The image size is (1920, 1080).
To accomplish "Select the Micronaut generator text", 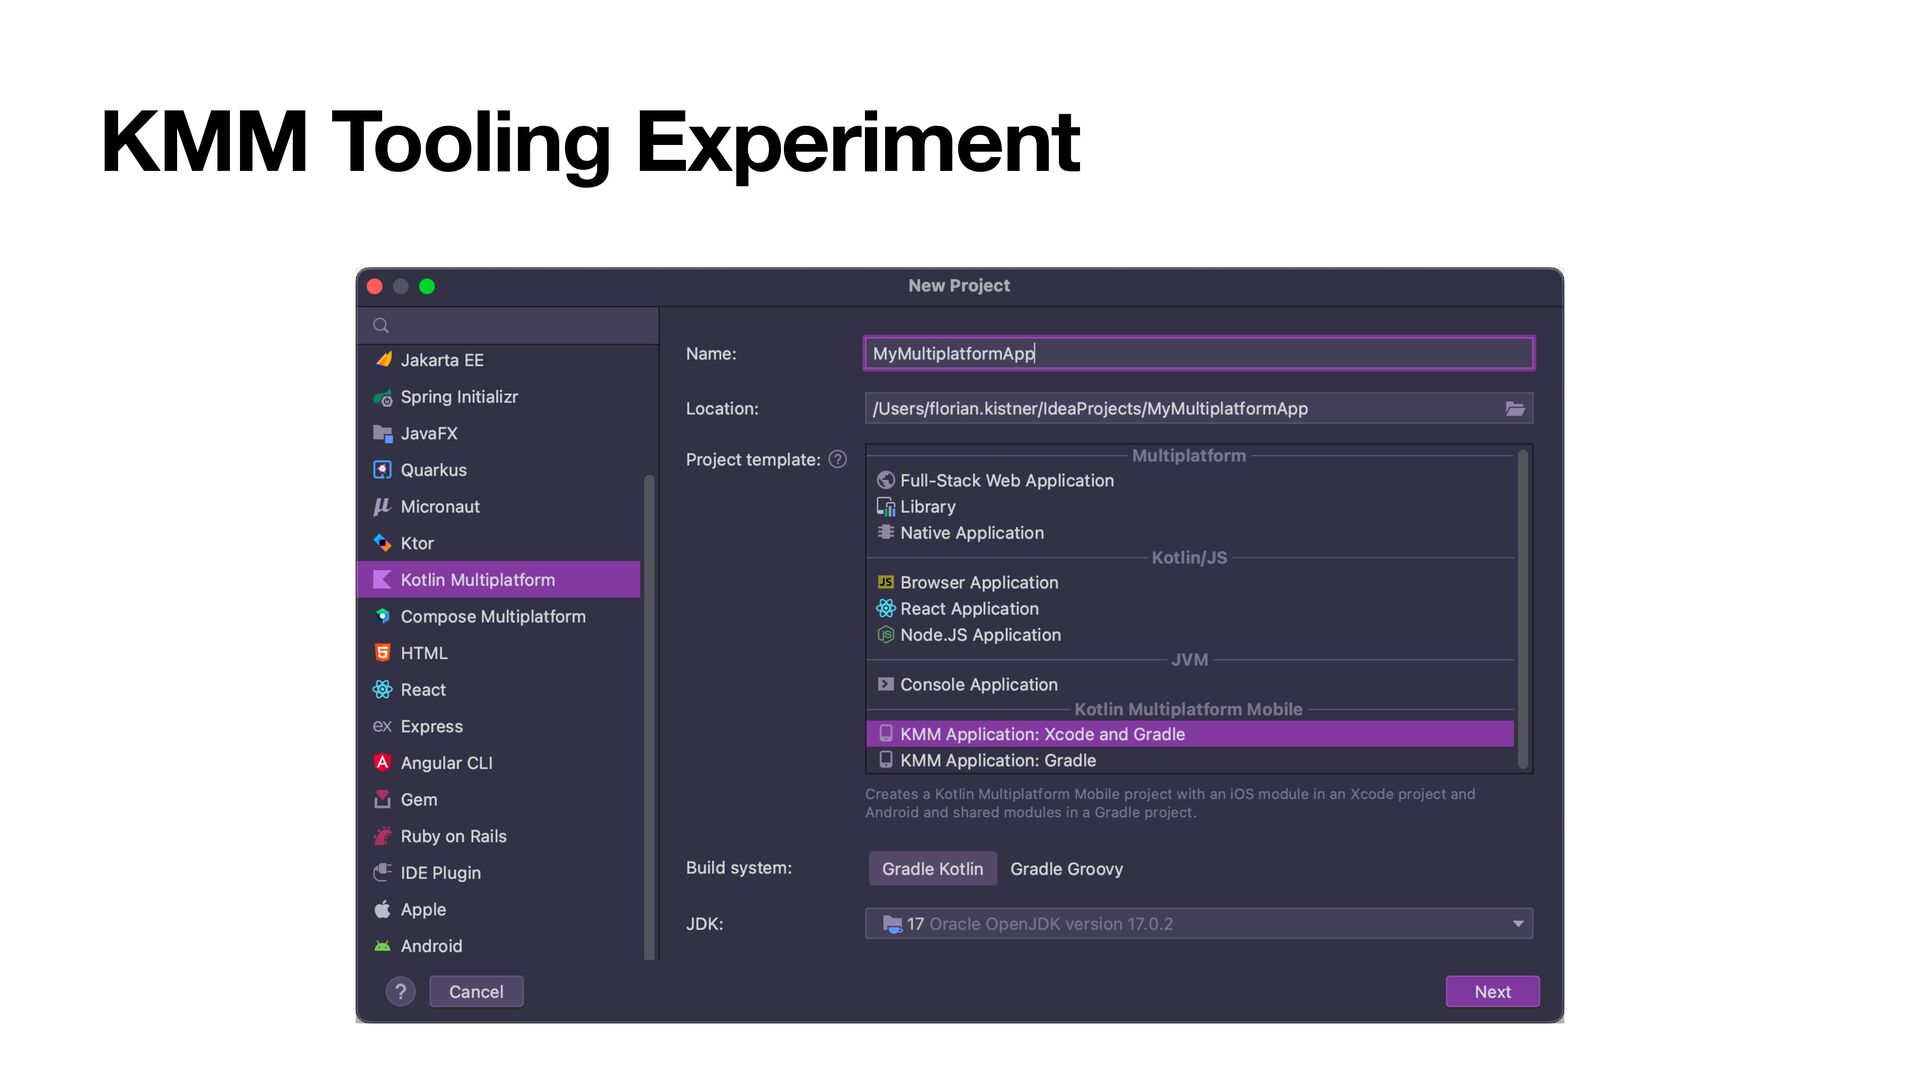I will pyautogui.click(x=440, y=507).
